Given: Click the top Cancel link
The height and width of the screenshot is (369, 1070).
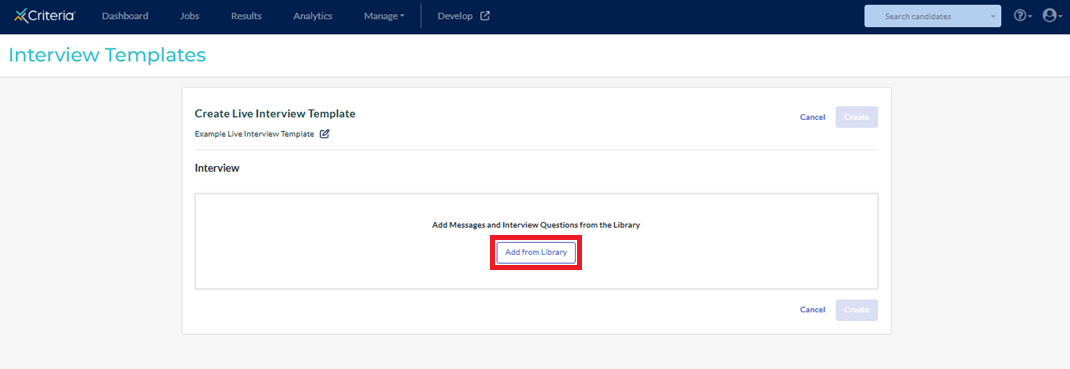Looking at the screenshot, I should [813, 117].
